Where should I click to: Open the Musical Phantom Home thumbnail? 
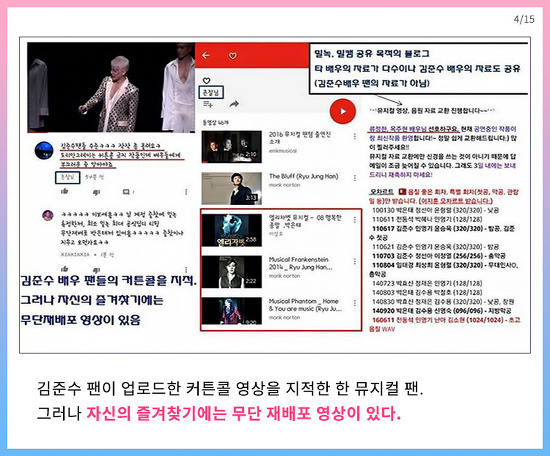click(x=232, y=311)
